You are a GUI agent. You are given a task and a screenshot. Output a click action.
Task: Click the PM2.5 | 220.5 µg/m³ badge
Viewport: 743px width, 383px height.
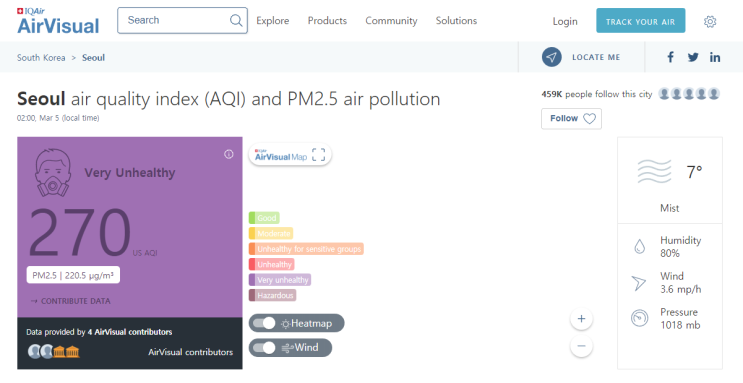click(73, 275)
